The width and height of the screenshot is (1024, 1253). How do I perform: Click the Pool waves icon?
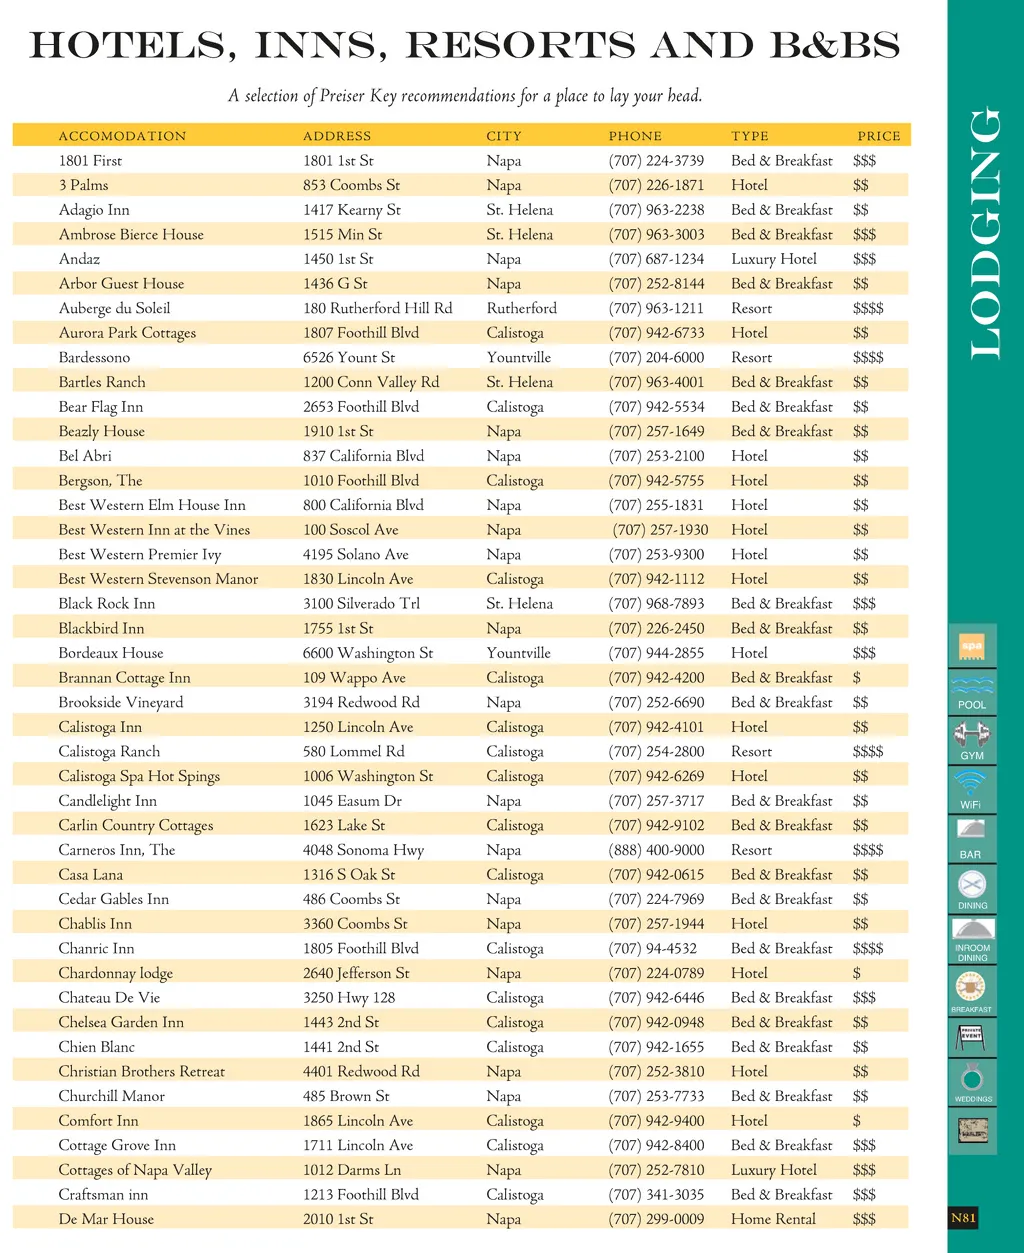click(972, 688)
